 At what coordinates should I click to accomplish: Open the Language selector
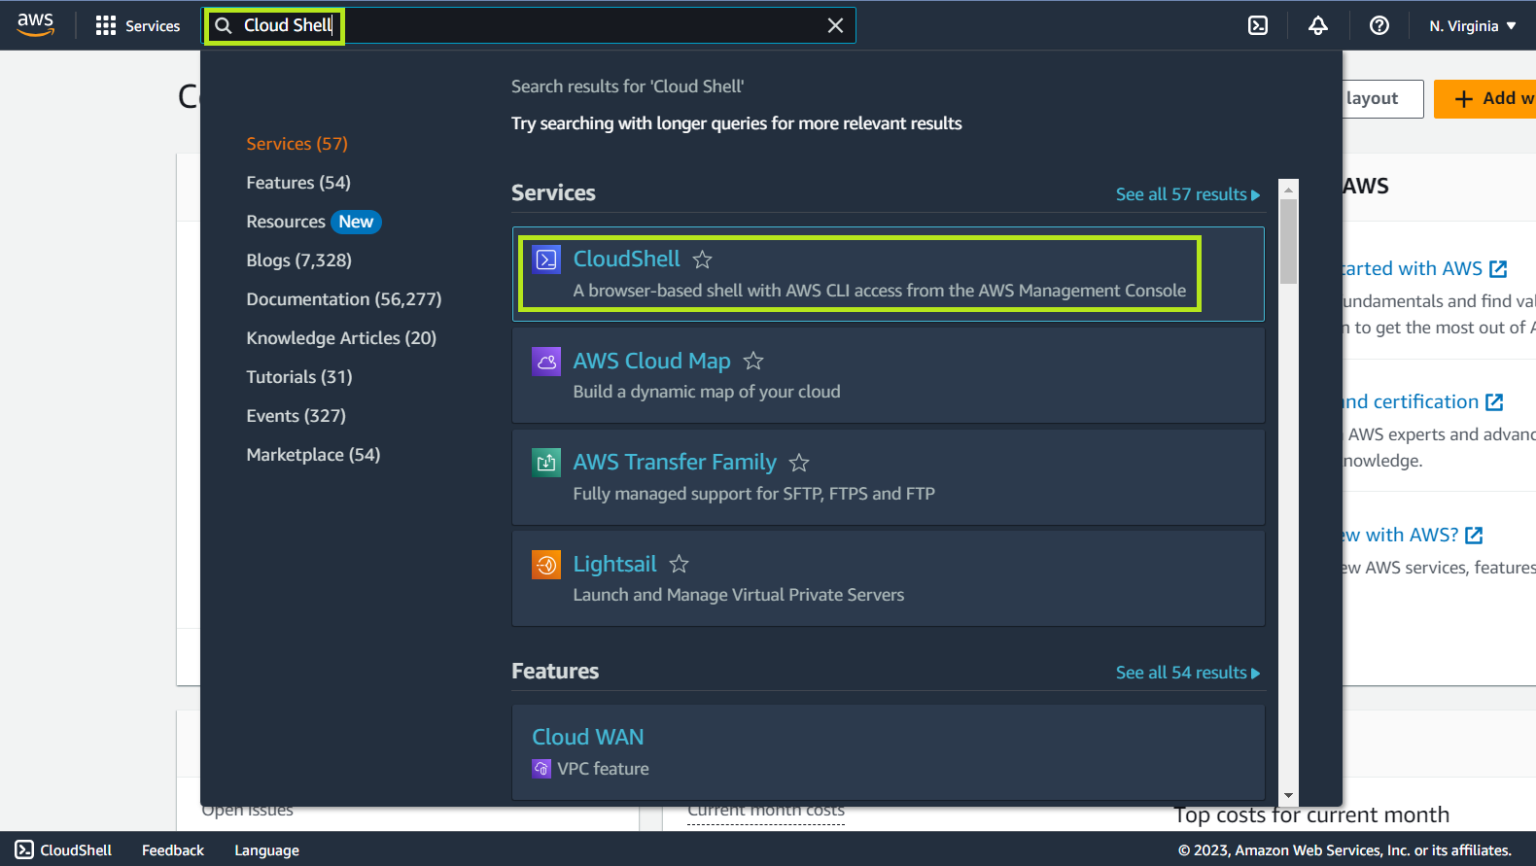click(x=266, y=850)
